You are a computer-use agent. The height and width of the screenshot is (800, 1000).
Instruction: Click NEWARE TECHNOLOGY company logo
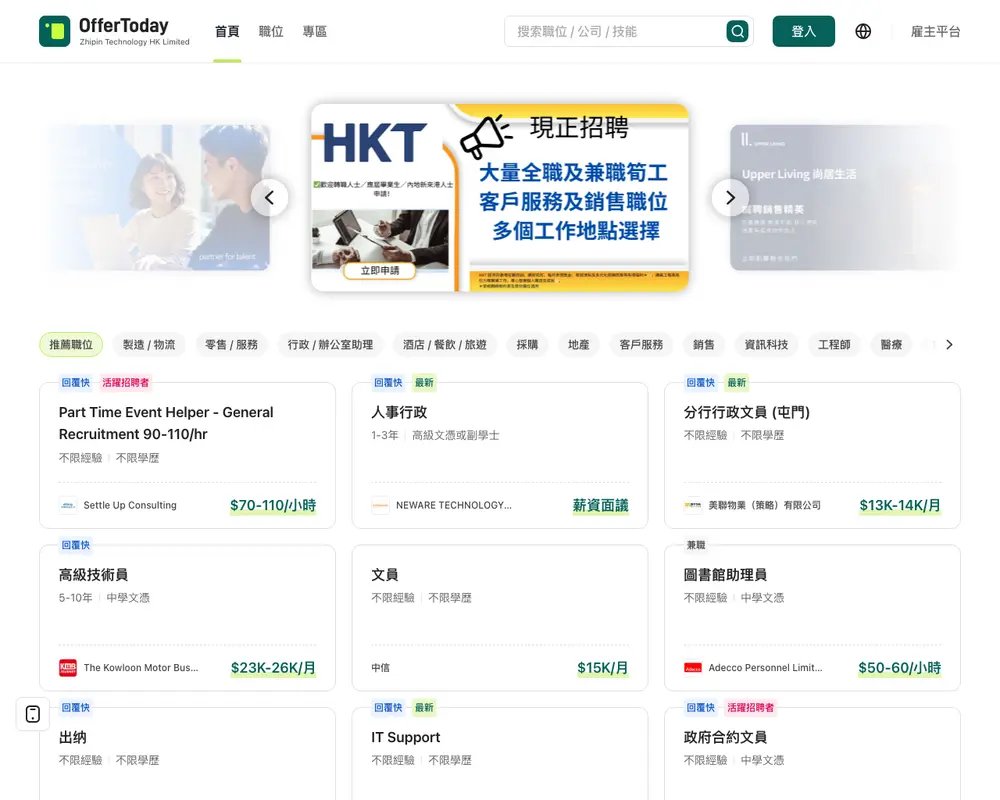(380, 505)
